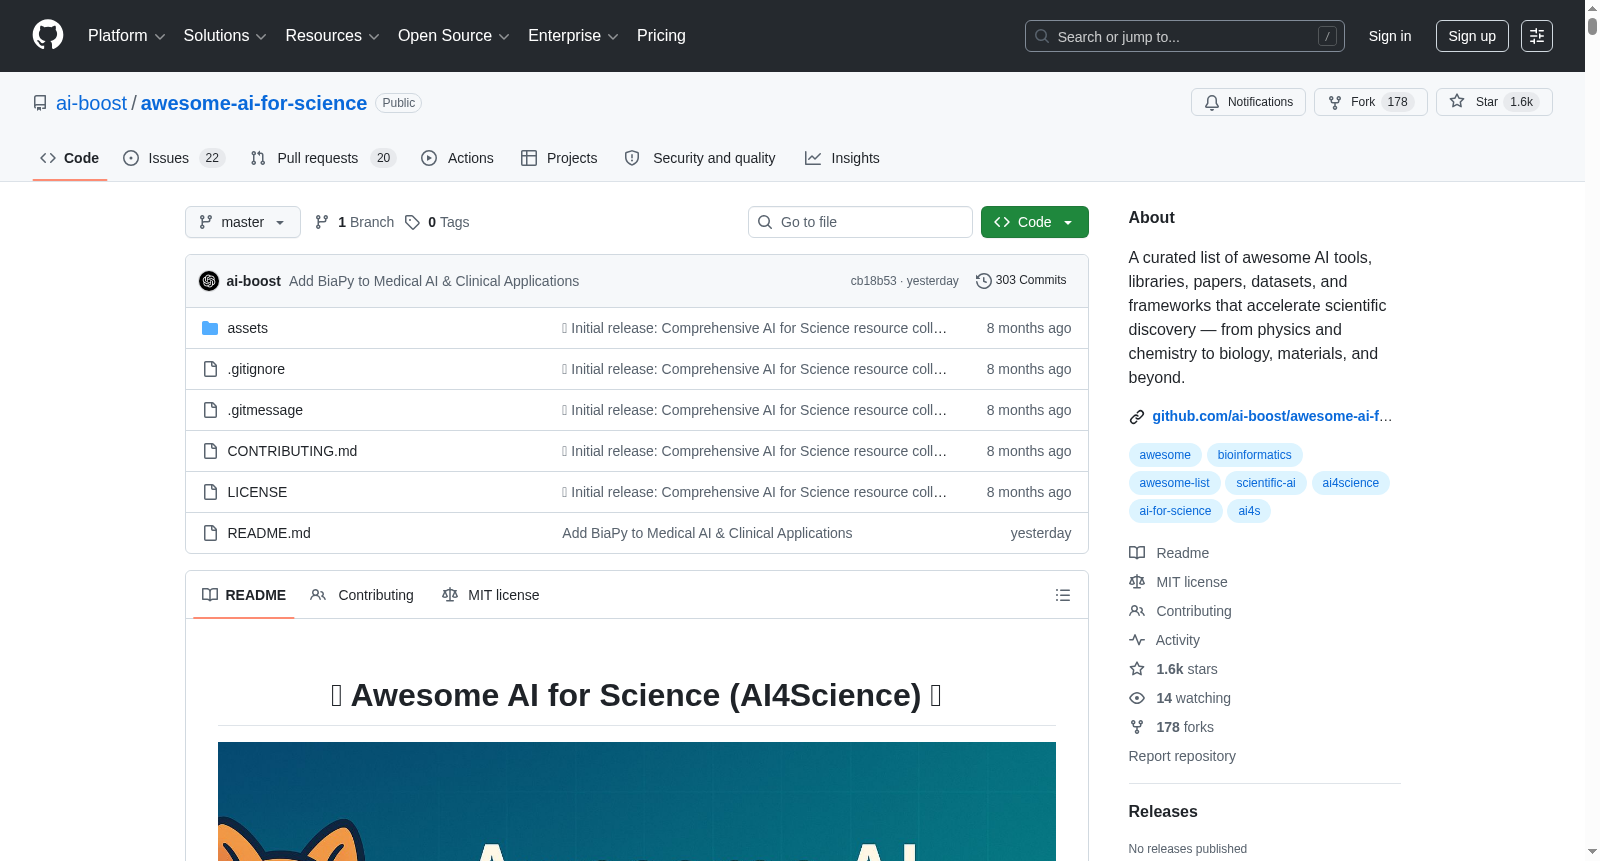Image resolution: width=1600 pixels, height=861 pixels.
Task: Open the .gitmessage file name
Action: 265,410
